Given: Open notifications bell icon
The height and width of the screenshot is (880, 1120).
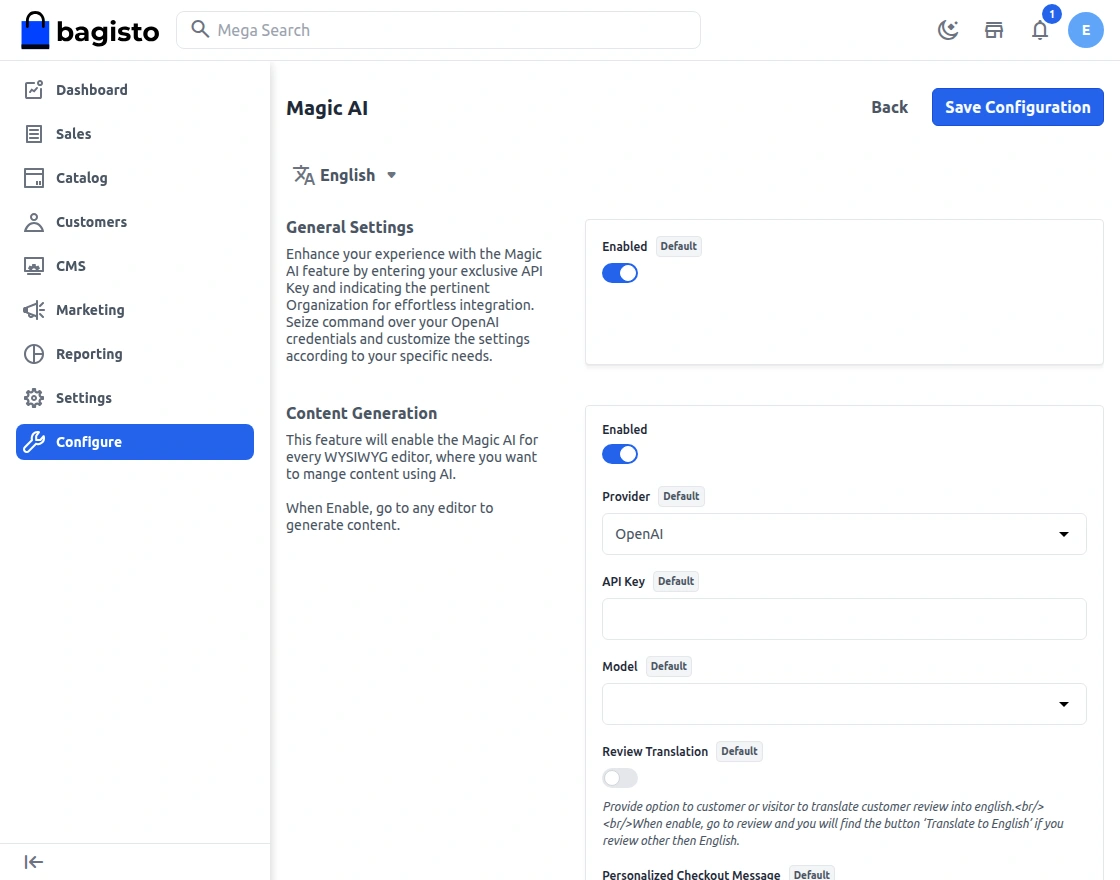Looking at the screenshot, I should tap(1040, 30).
